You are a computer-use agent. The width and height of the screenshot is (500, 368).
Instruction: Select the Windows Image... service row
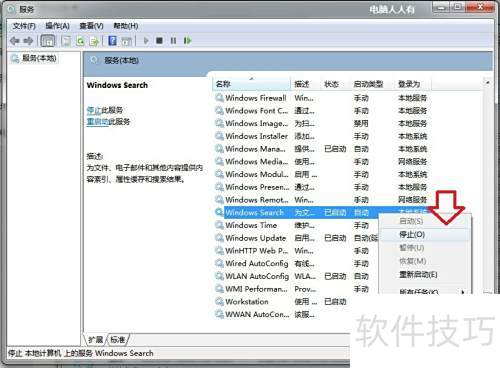[x=322, y=123]
